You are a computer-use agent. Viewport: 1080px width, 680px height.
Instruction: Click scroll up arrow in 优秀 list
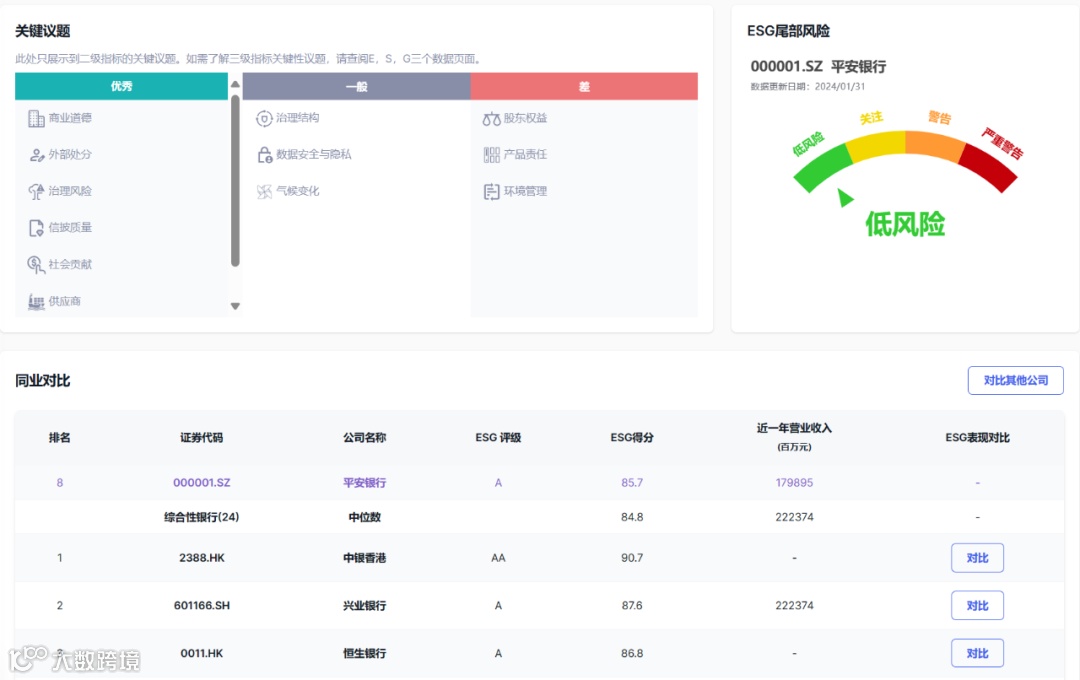coord(235,84)
